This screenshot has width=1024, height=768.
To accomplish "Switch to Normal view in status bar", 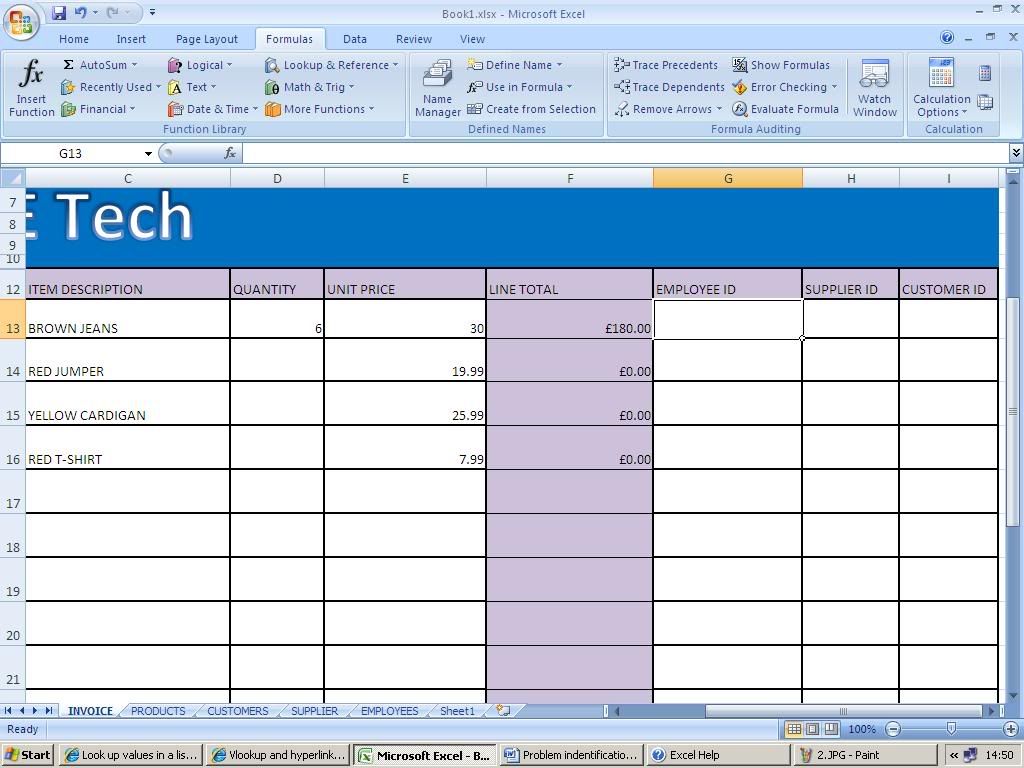I will point(793,729).
